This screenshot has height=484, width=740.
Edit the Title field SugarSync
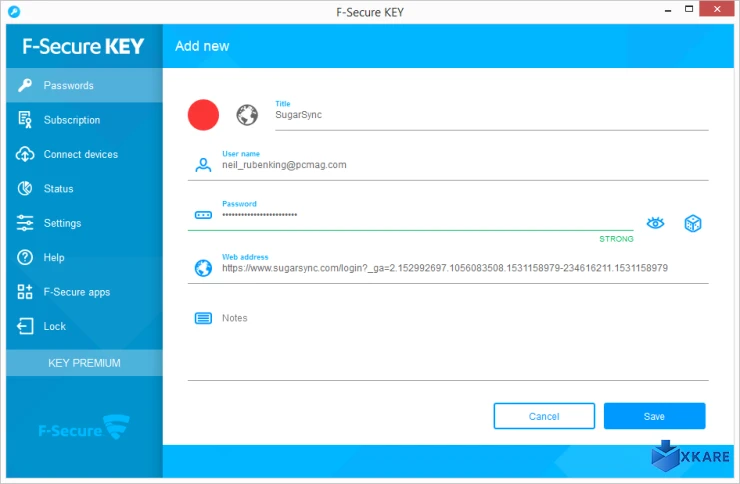492,115
